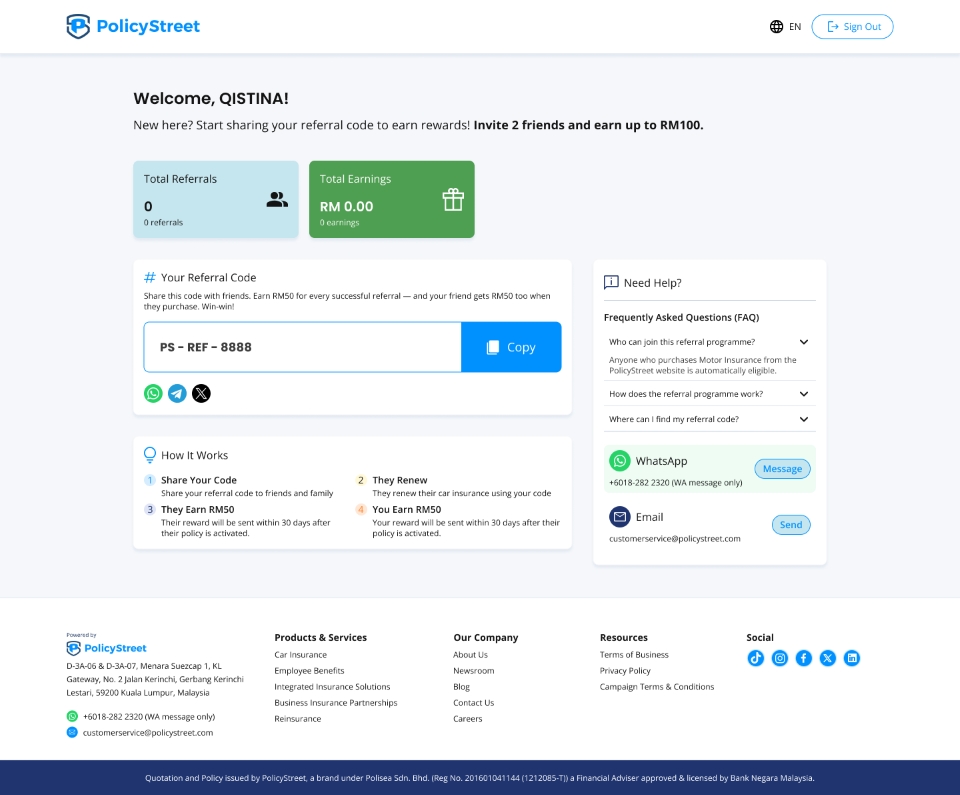Go to About Us page

(x=470, y=655)
